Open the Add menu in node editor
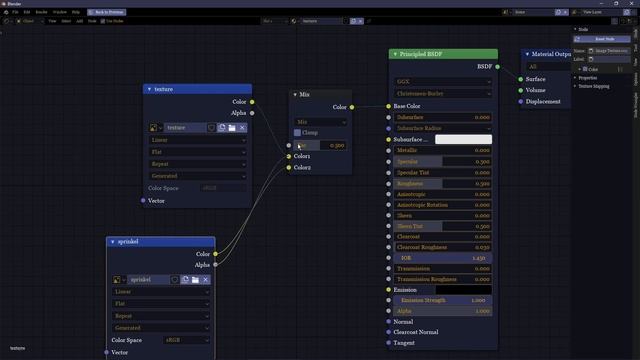This screenshot has height=360, width=640. click(x=80, y=21)
